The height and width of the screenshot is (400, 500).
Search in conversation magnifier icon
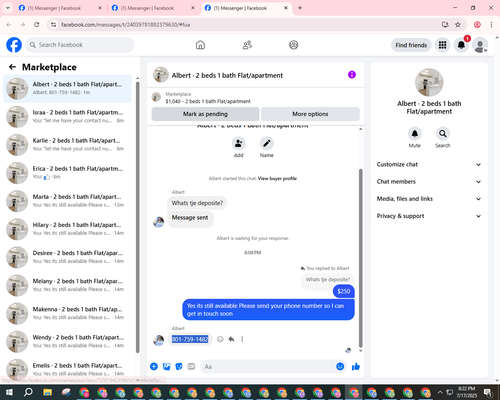pos(443,134)
